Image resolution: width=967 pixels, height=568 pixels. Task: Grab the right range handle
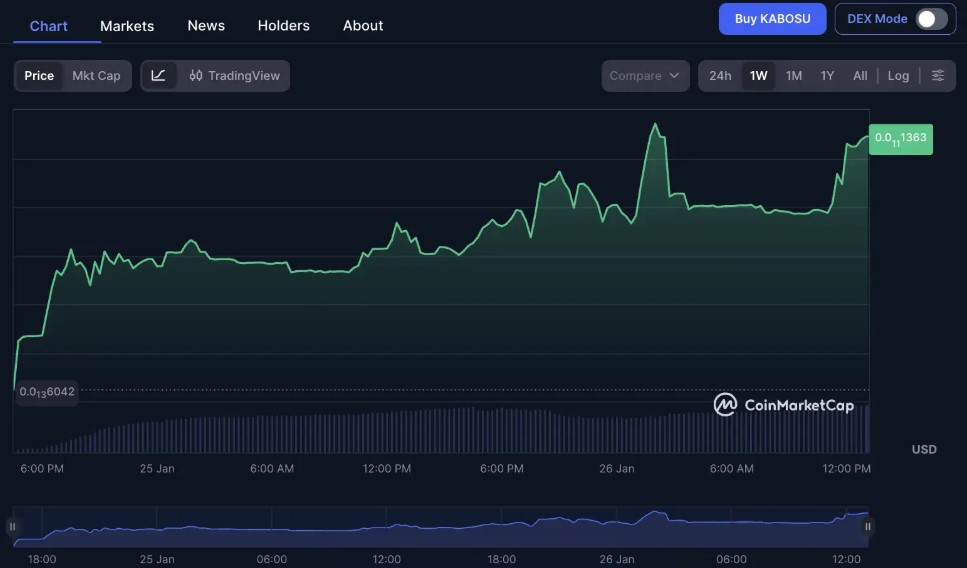(868, 527)
